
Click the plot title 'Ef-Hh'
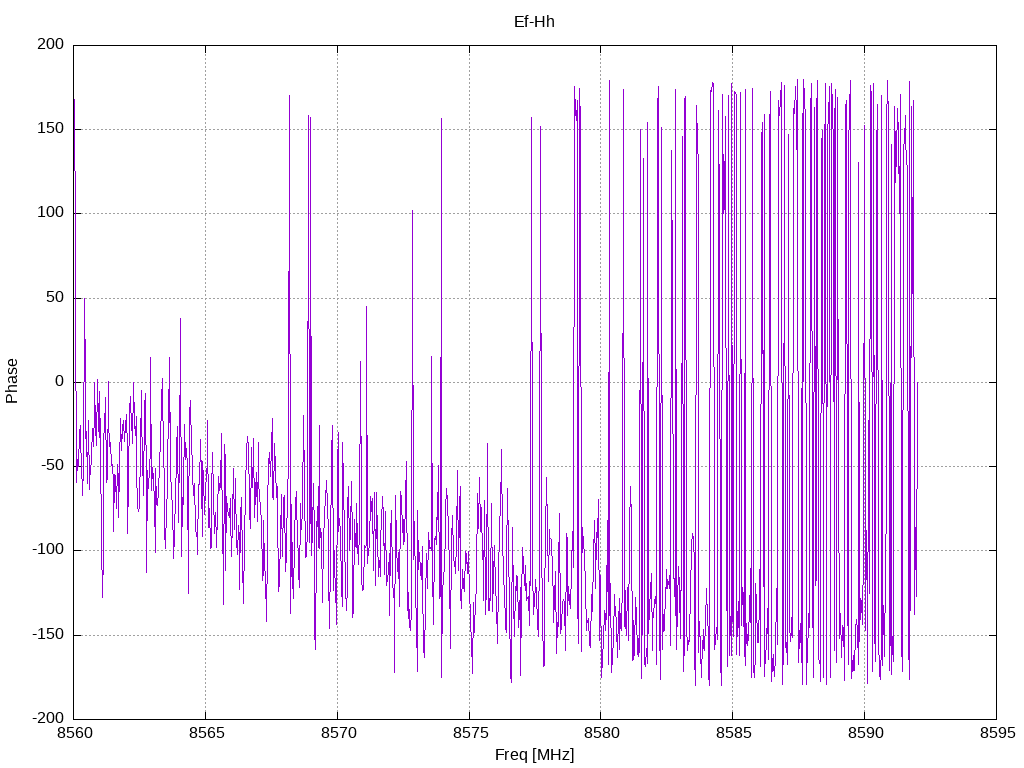pos(534,22)
